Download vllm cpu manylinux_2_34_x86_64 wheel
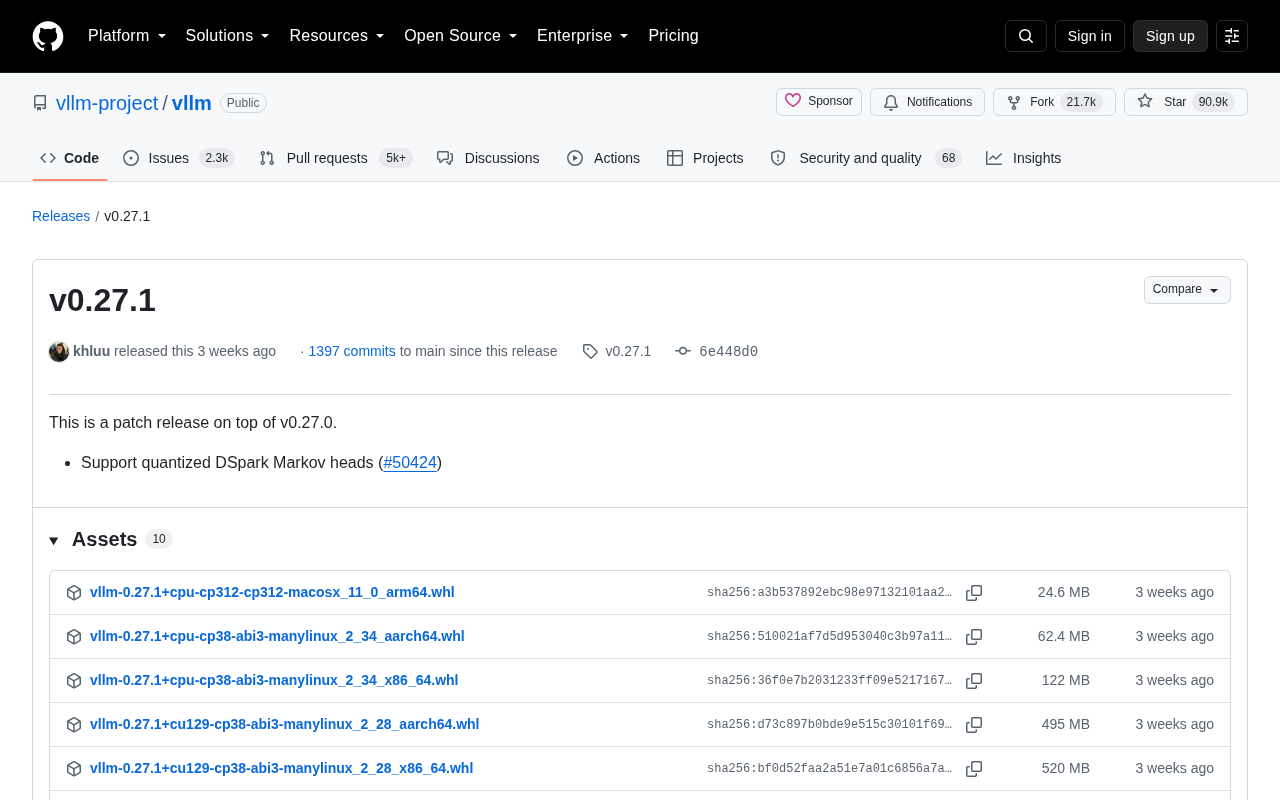Screen dimensions: 1280x800 274,680
